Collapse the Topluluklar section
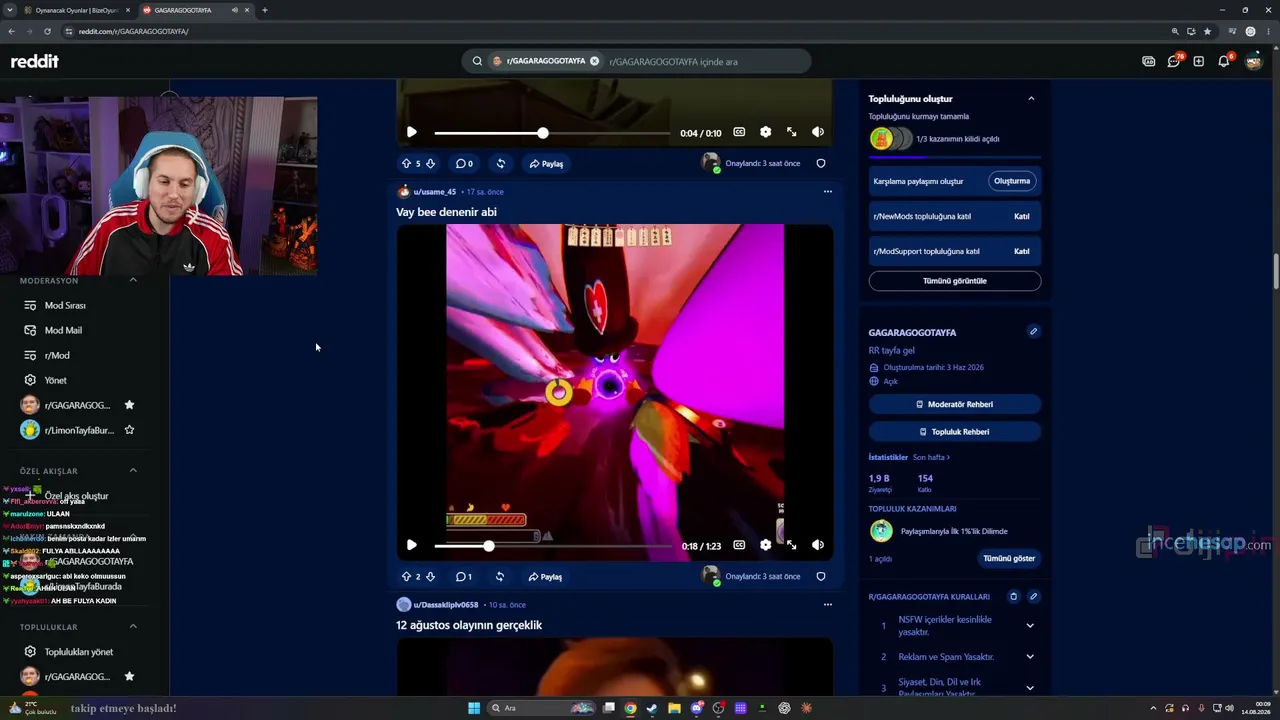 133,627
